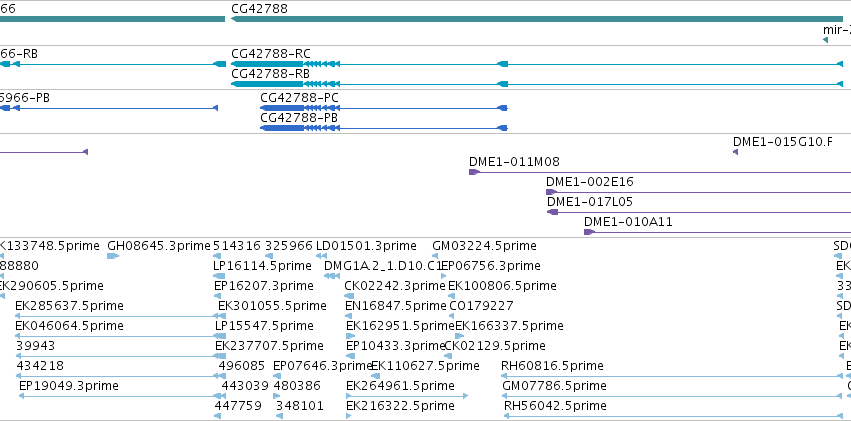Select the LD01501.3prime label
Image resolution: width=851 pixels, height=421 pixels.
pyautogui.click(x=366, y=246)
